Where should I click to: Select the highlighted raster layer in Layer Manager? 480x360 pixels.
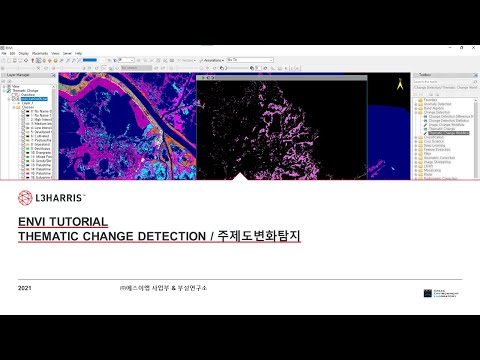34,99
